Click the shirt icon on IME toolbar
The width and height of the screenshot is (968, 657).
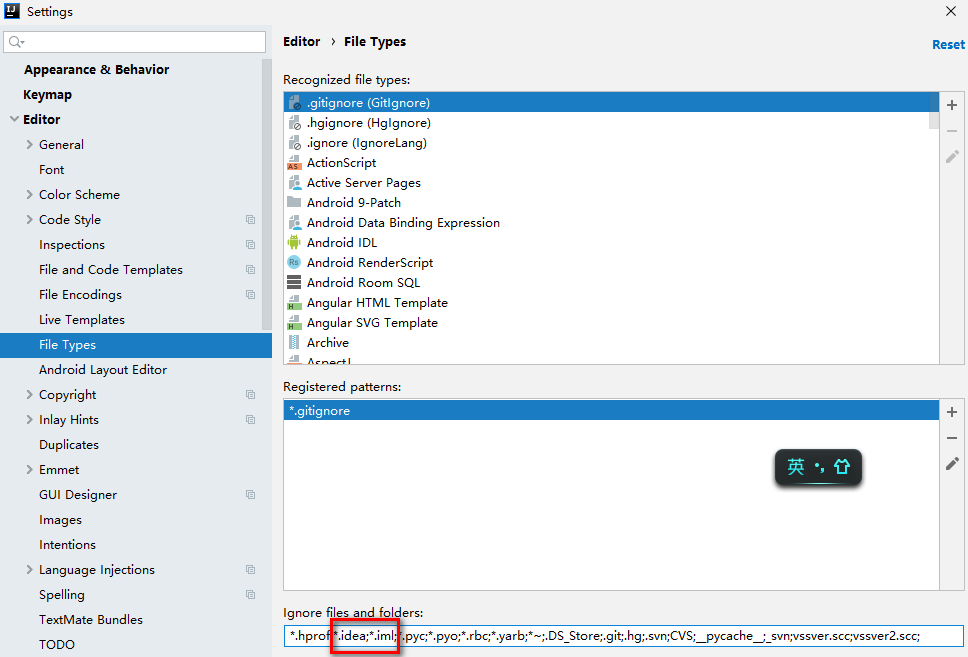pyautogui.click(x=842, y=467)
